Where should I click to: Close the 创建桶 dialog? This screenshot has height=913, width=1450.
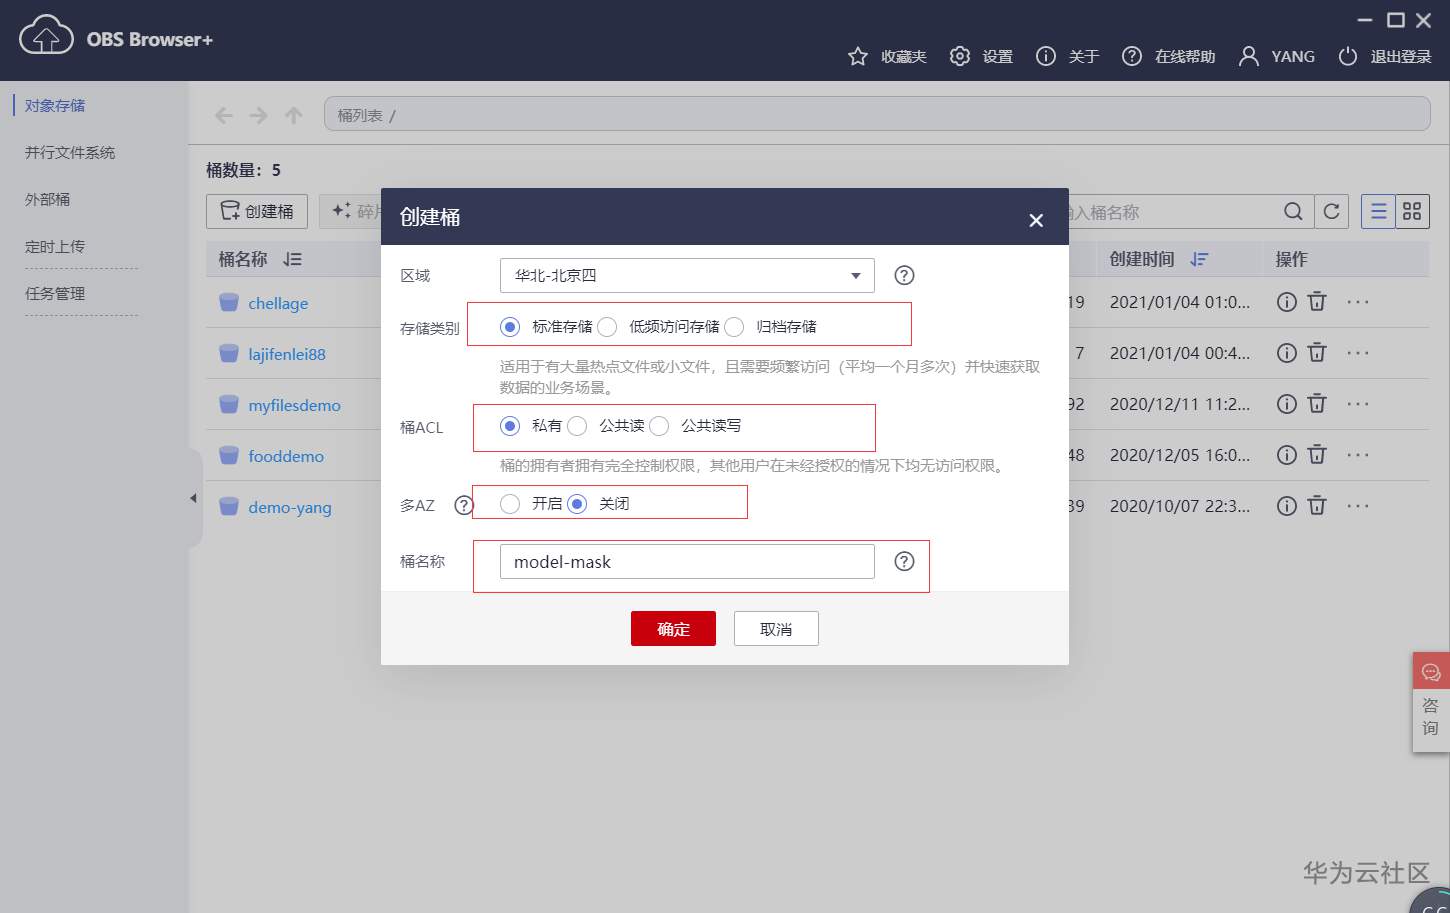pos(1036,220)
